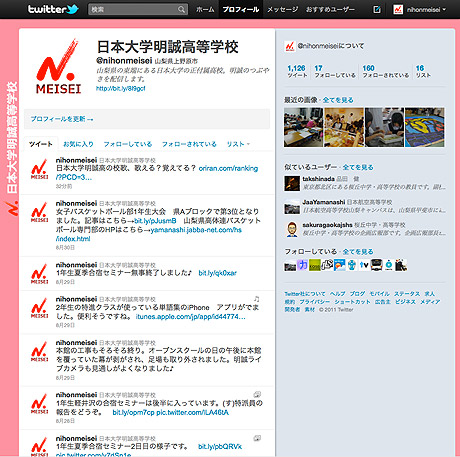Switch to the お気に入り tab
This screenshot has width=460, height=457.
(x=78, y=144)
